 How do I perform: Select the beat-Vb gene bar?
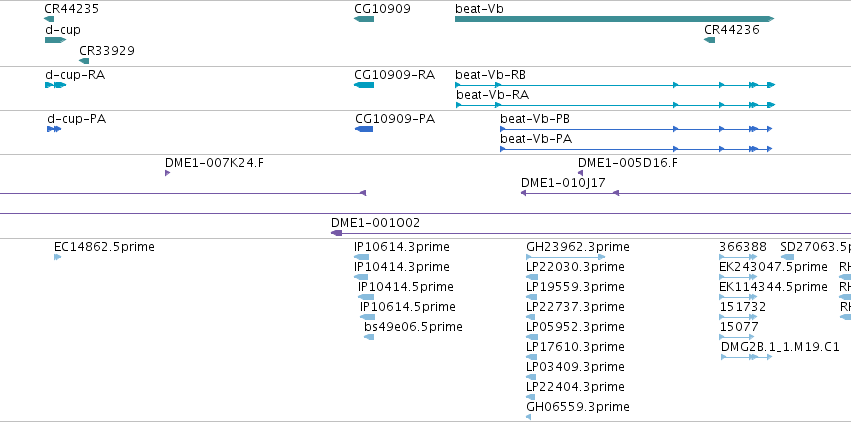(614, 19)
